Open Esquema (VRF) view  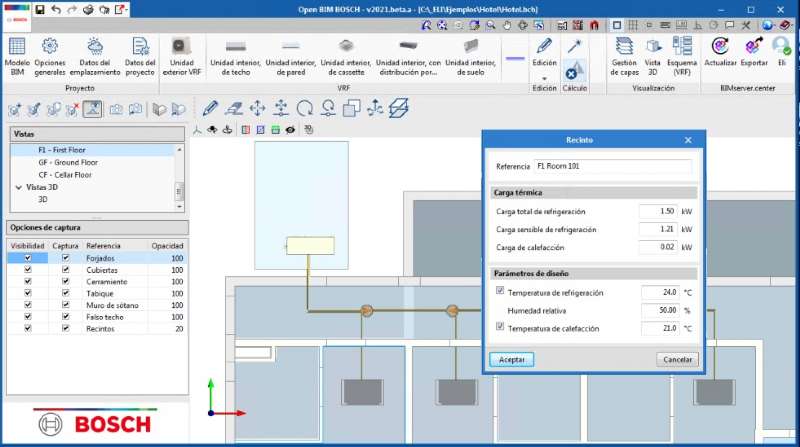pos(682,57)
